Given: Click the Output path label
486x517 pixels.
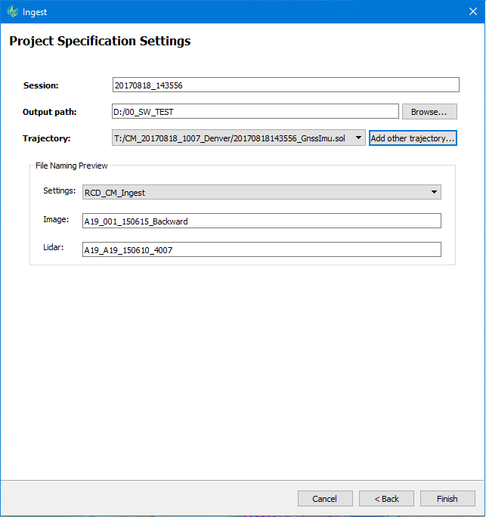Looking at the screenshot, I should coord(50,112).
